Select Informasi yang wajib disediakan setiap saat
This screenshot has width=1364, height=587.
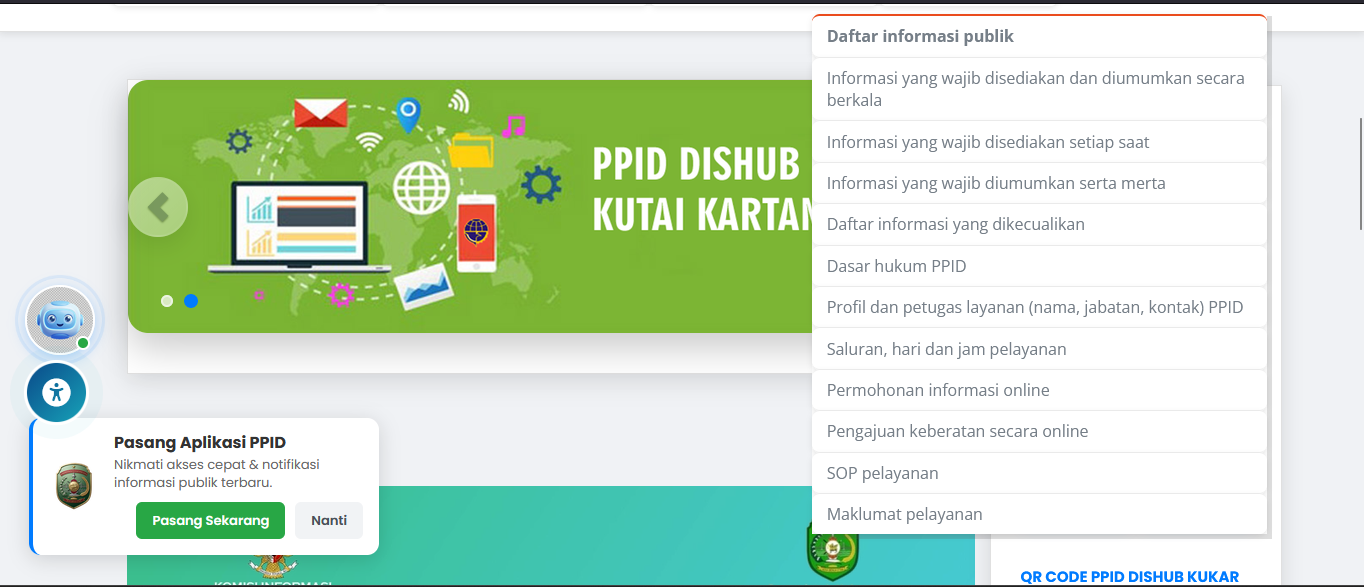coord(1040,142)
